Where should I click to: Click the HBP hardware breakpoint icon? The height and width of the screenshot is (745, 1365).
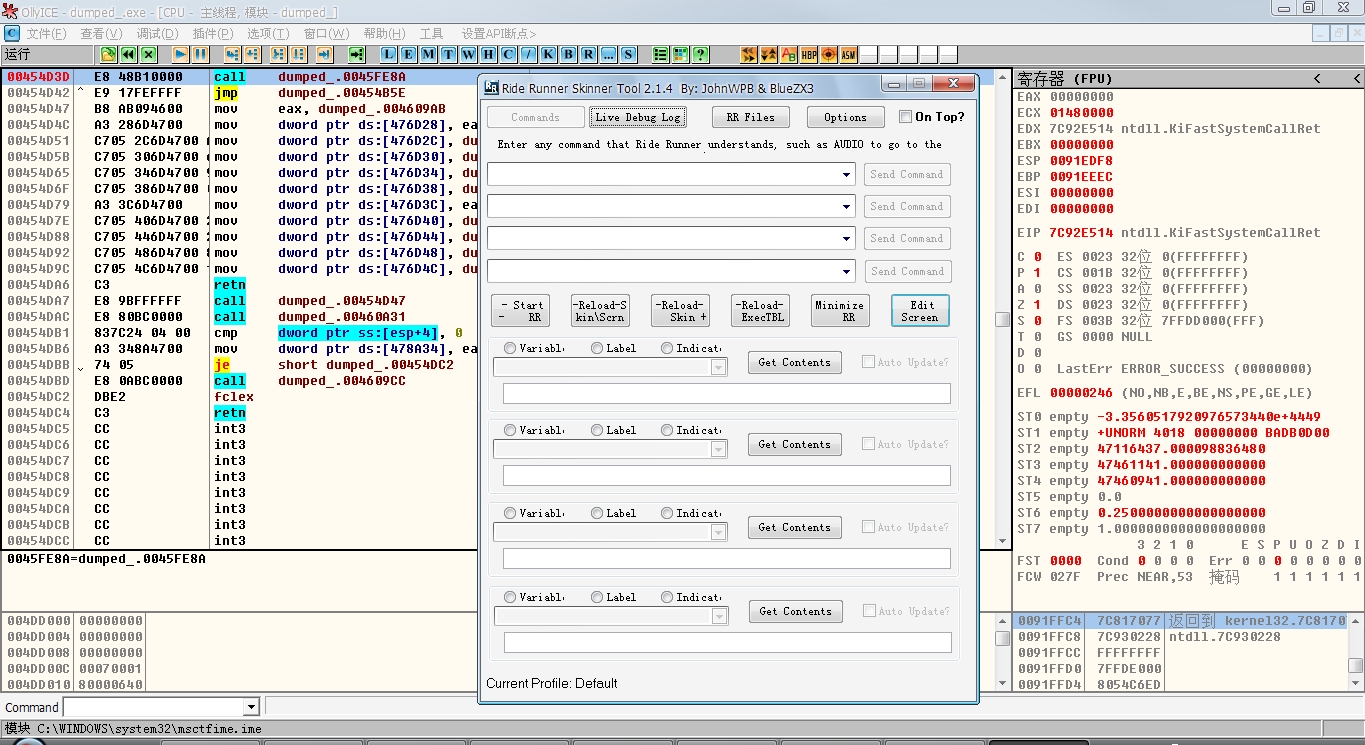click(x=808, y=54)
